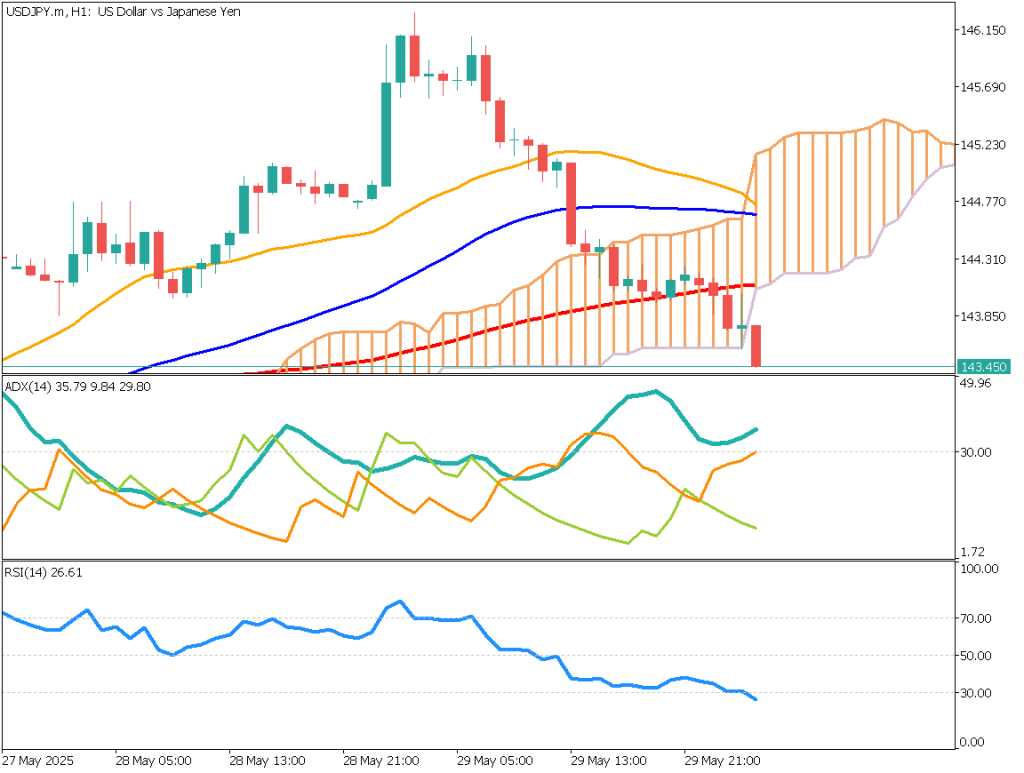
Task: Click the 145.690 price axis label
Action: point(982,88)
